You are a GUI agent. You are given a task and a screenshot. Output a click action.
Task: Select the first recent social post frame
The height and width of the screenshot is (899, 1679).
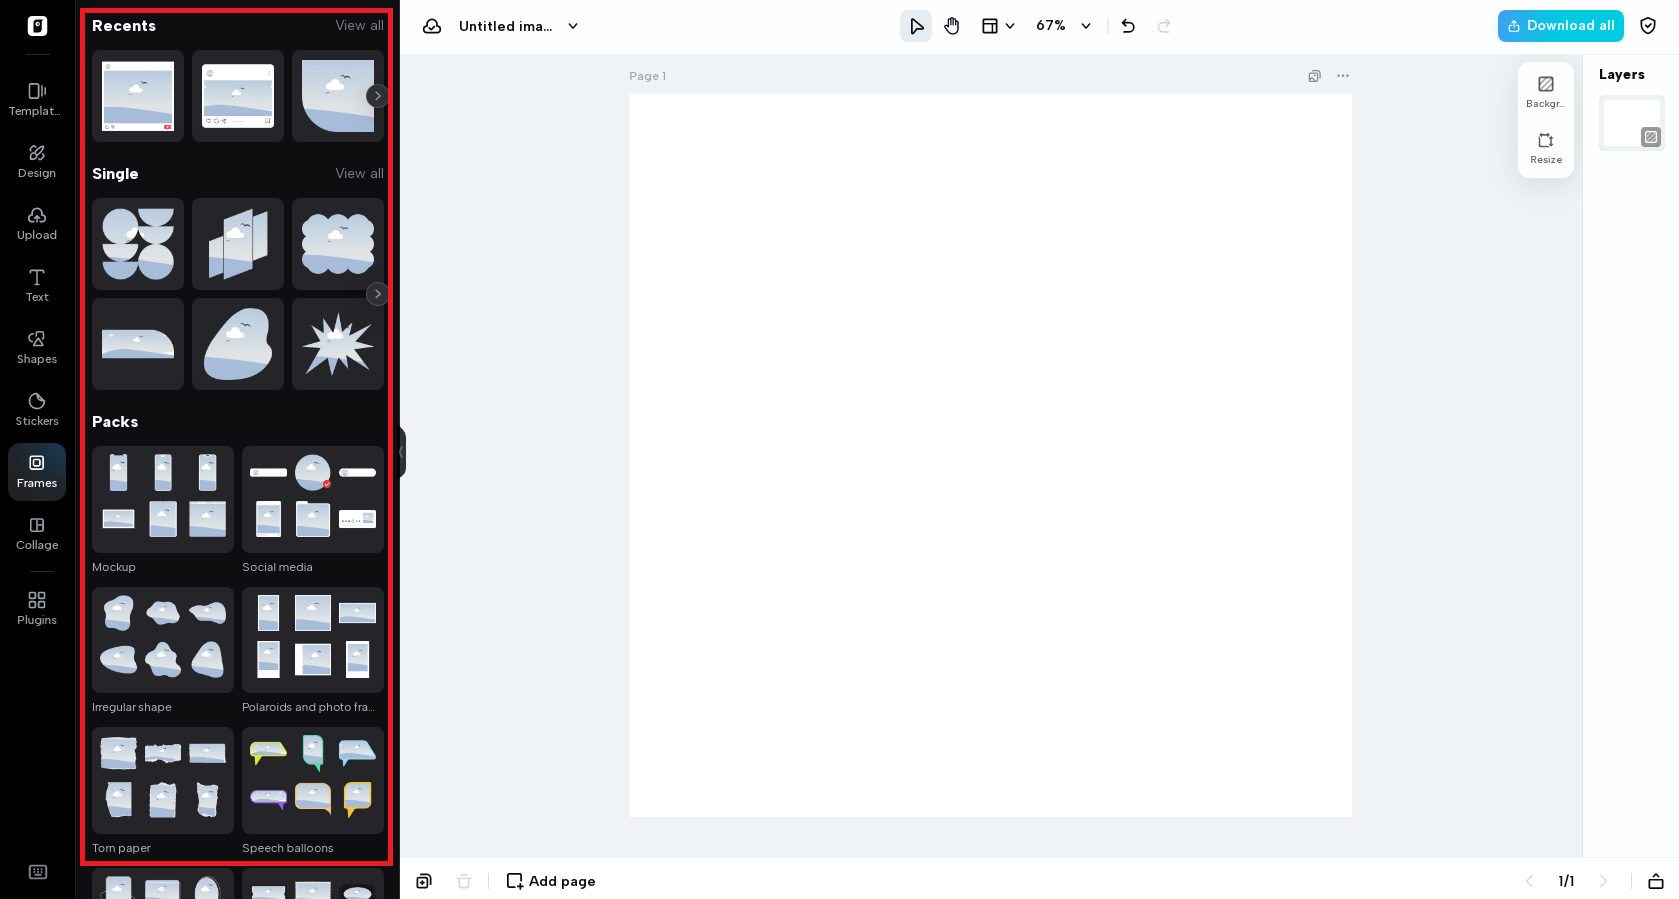click(138, 96)
